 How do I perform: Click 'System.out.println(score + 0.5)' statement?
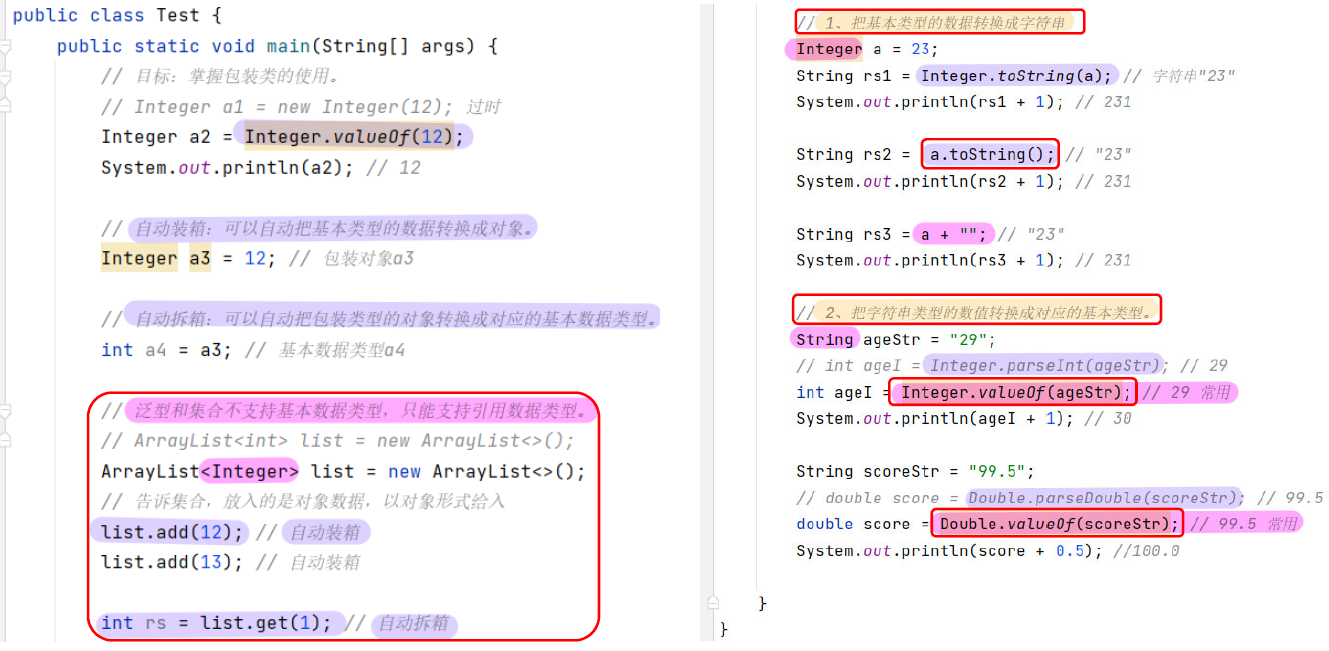click(x=950, y=550)
